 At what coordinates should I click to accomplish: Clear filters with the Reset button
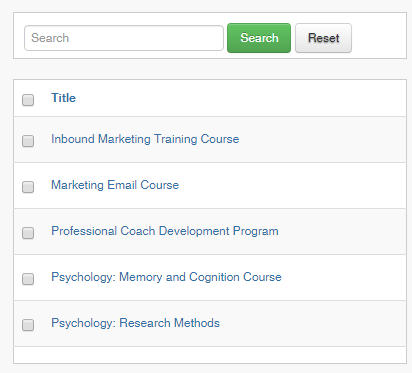[x=323, y=38]
